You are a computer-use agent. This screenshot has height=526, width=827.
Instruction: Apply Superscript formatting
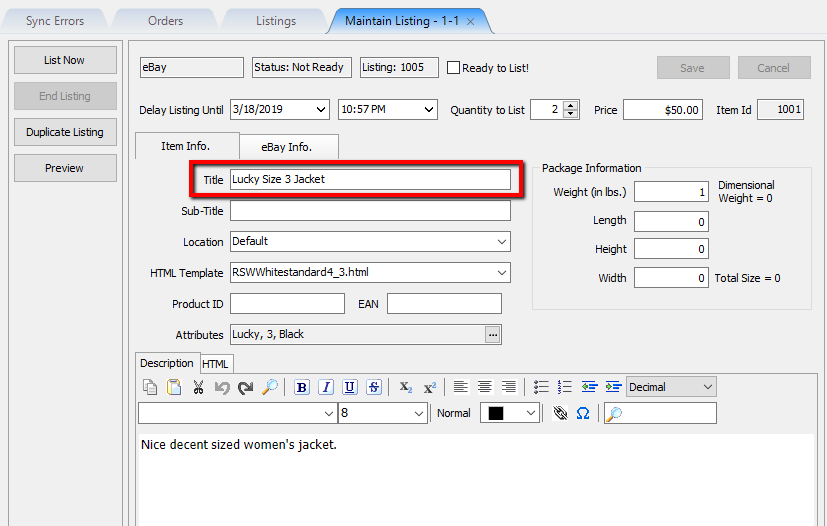coord(430,387)
